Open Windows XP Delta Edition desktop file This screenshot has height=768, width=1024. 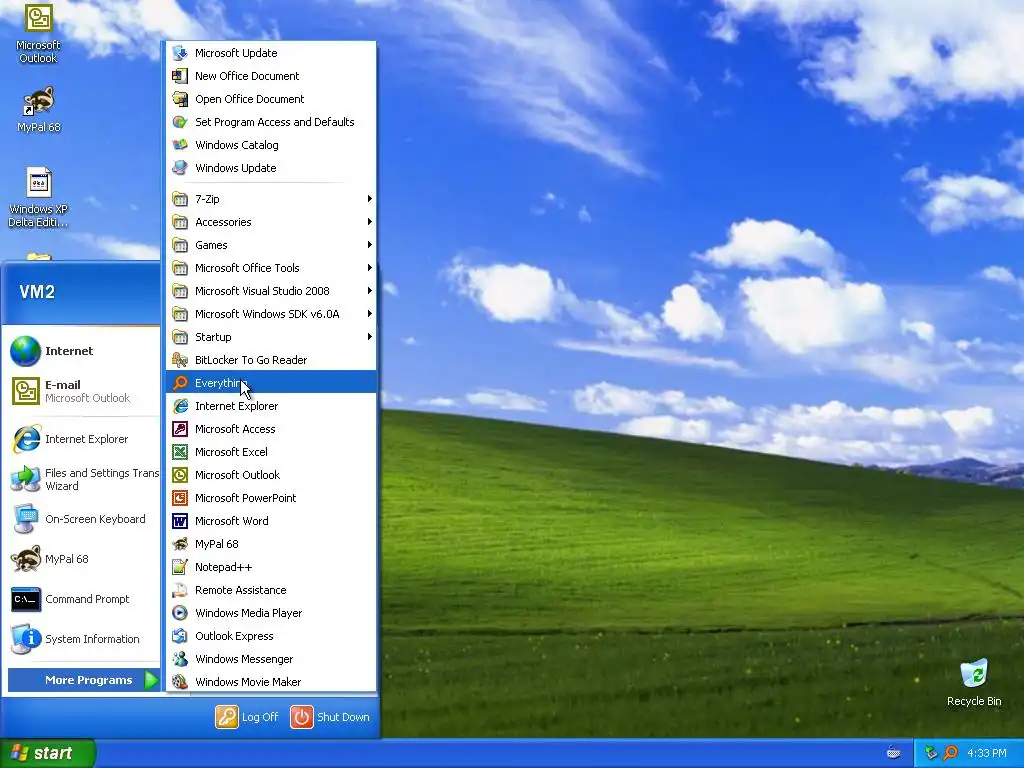[39, 197]
